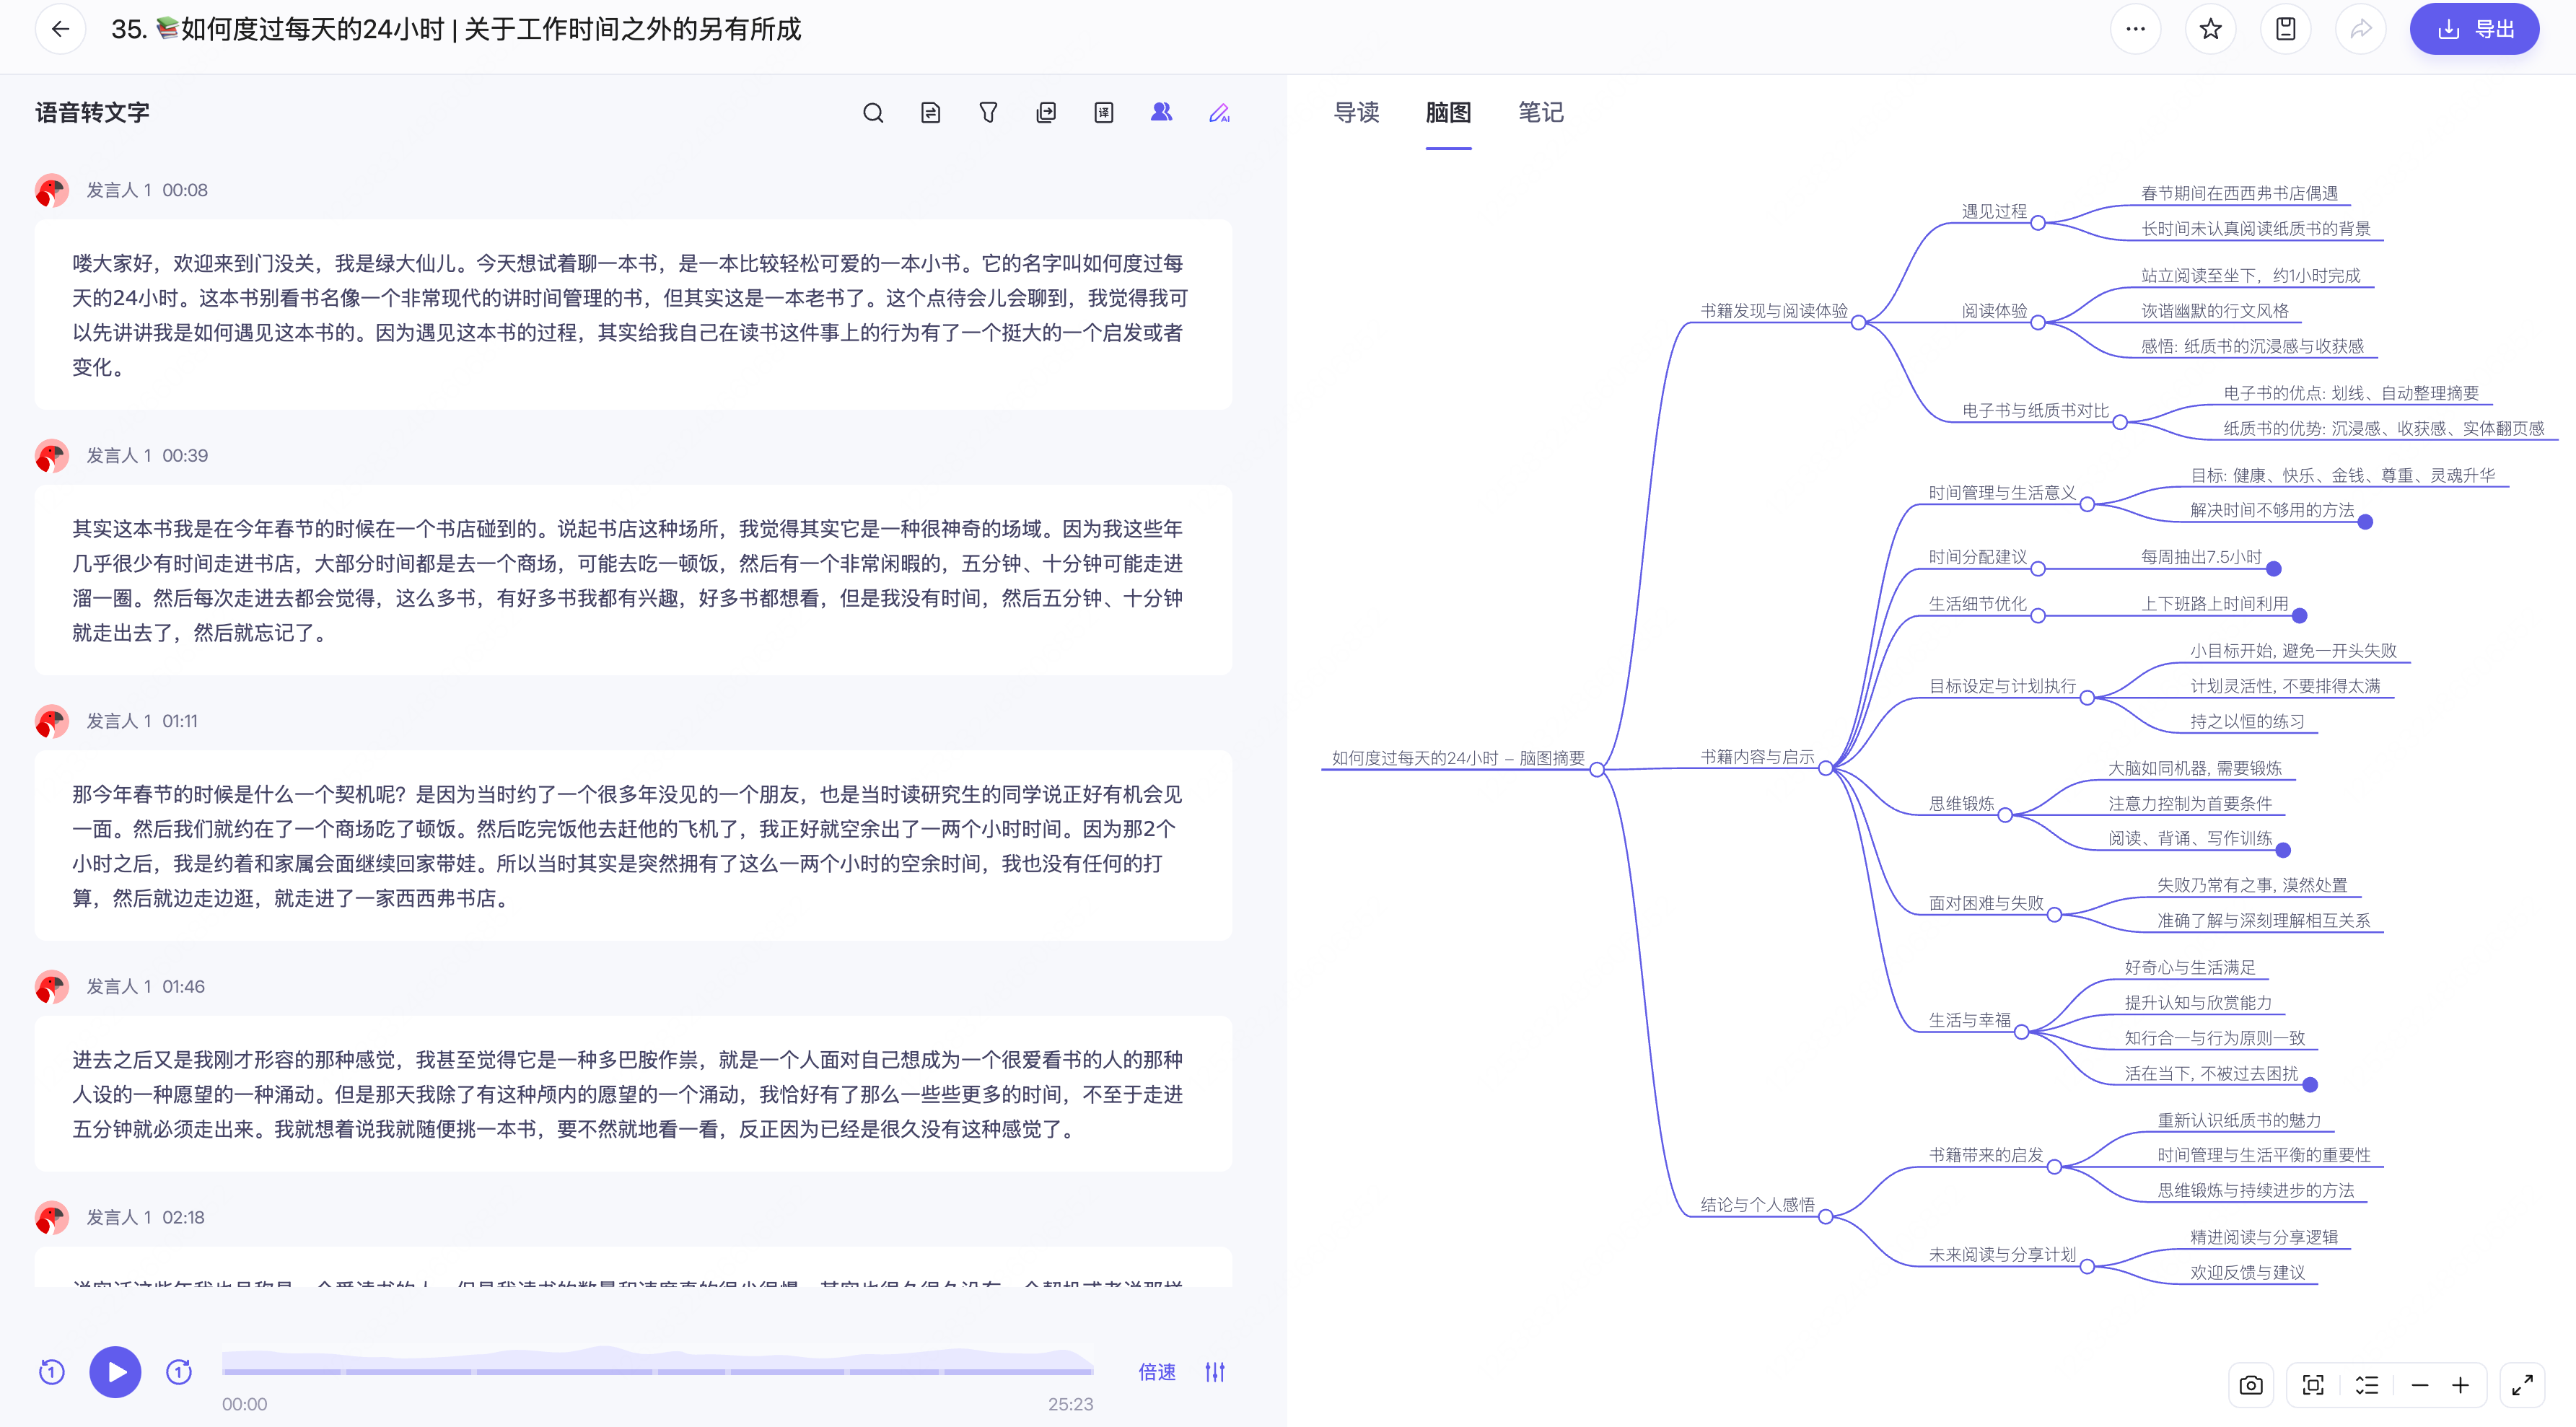This screenshot has height=1427, width=2576.
Task: Expand the collapsed 每周抽出7.5小时 node
Action: point(2273,569)
